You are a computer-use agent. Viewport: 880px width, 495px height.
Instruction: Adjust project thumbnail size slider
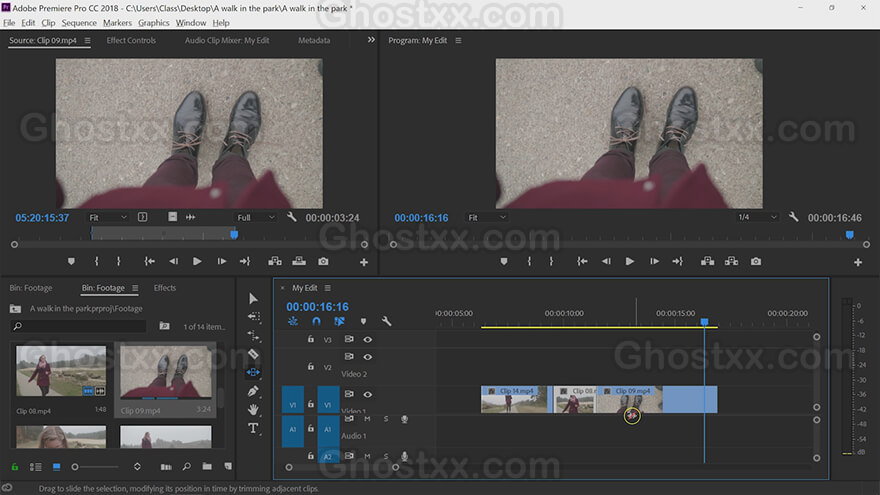75,467
